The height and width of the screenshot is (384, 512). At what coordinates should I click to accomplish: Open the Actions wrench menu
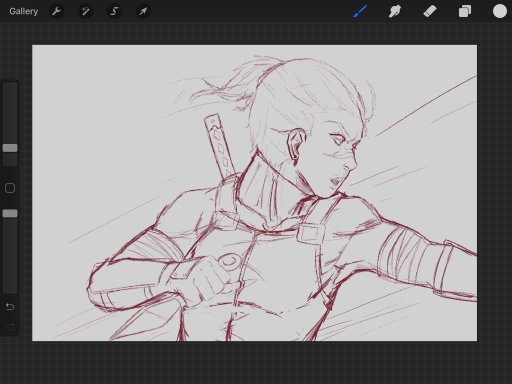57,11
